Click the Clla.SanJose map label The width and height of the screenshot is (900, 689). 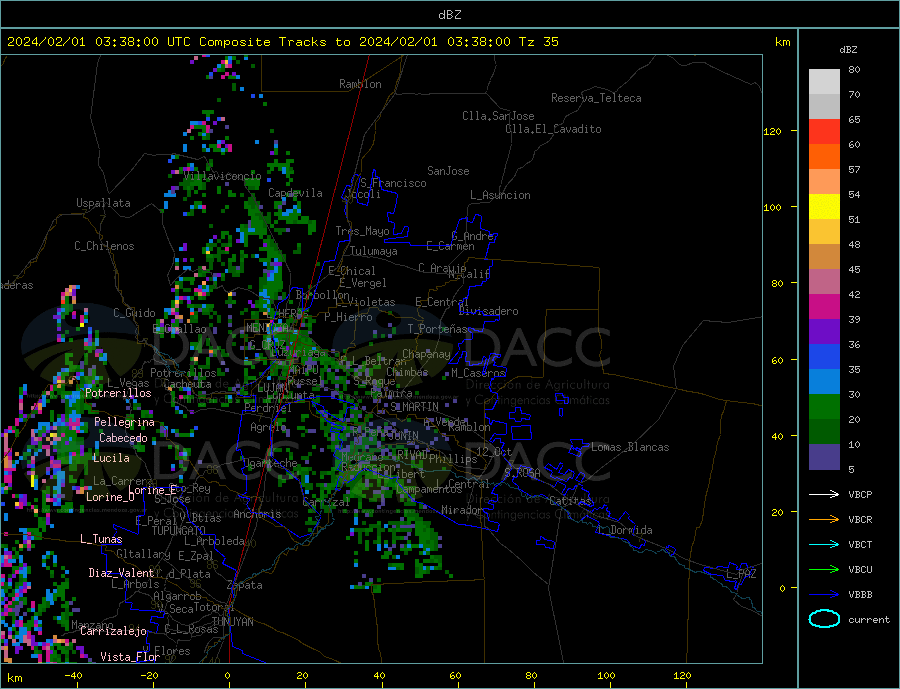(x=498, y=116)
